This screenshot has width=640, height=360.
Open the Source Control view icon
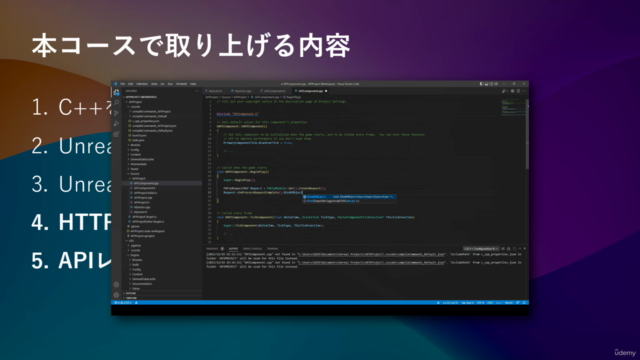[116, 113]
